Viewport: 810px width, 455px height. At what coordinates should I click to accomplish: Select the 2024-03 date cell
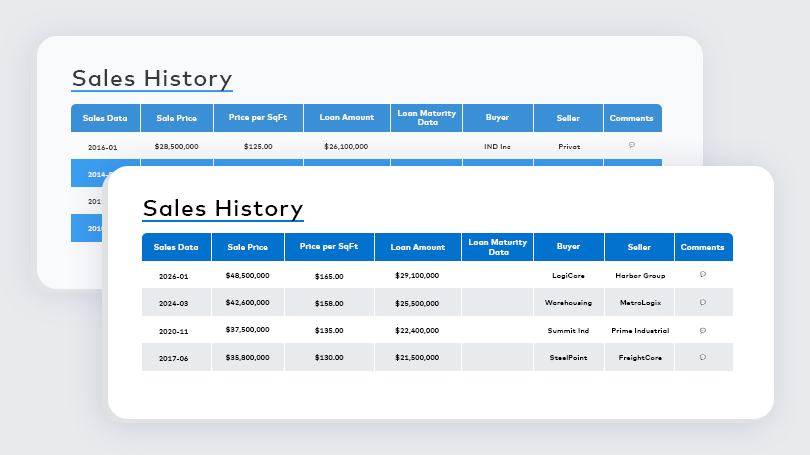coord(174,303)
